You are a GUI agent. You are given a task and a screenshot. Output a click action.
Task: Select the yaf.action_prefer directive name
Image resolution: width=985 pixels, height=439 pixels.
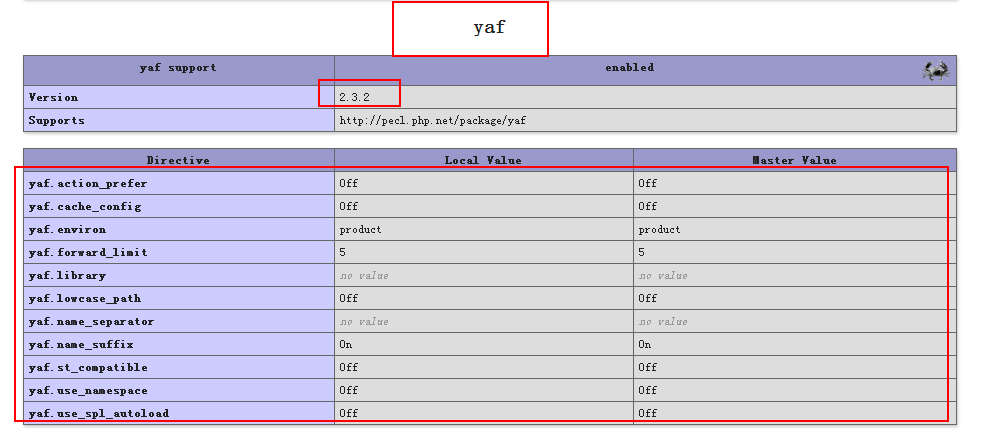(87, 184)
